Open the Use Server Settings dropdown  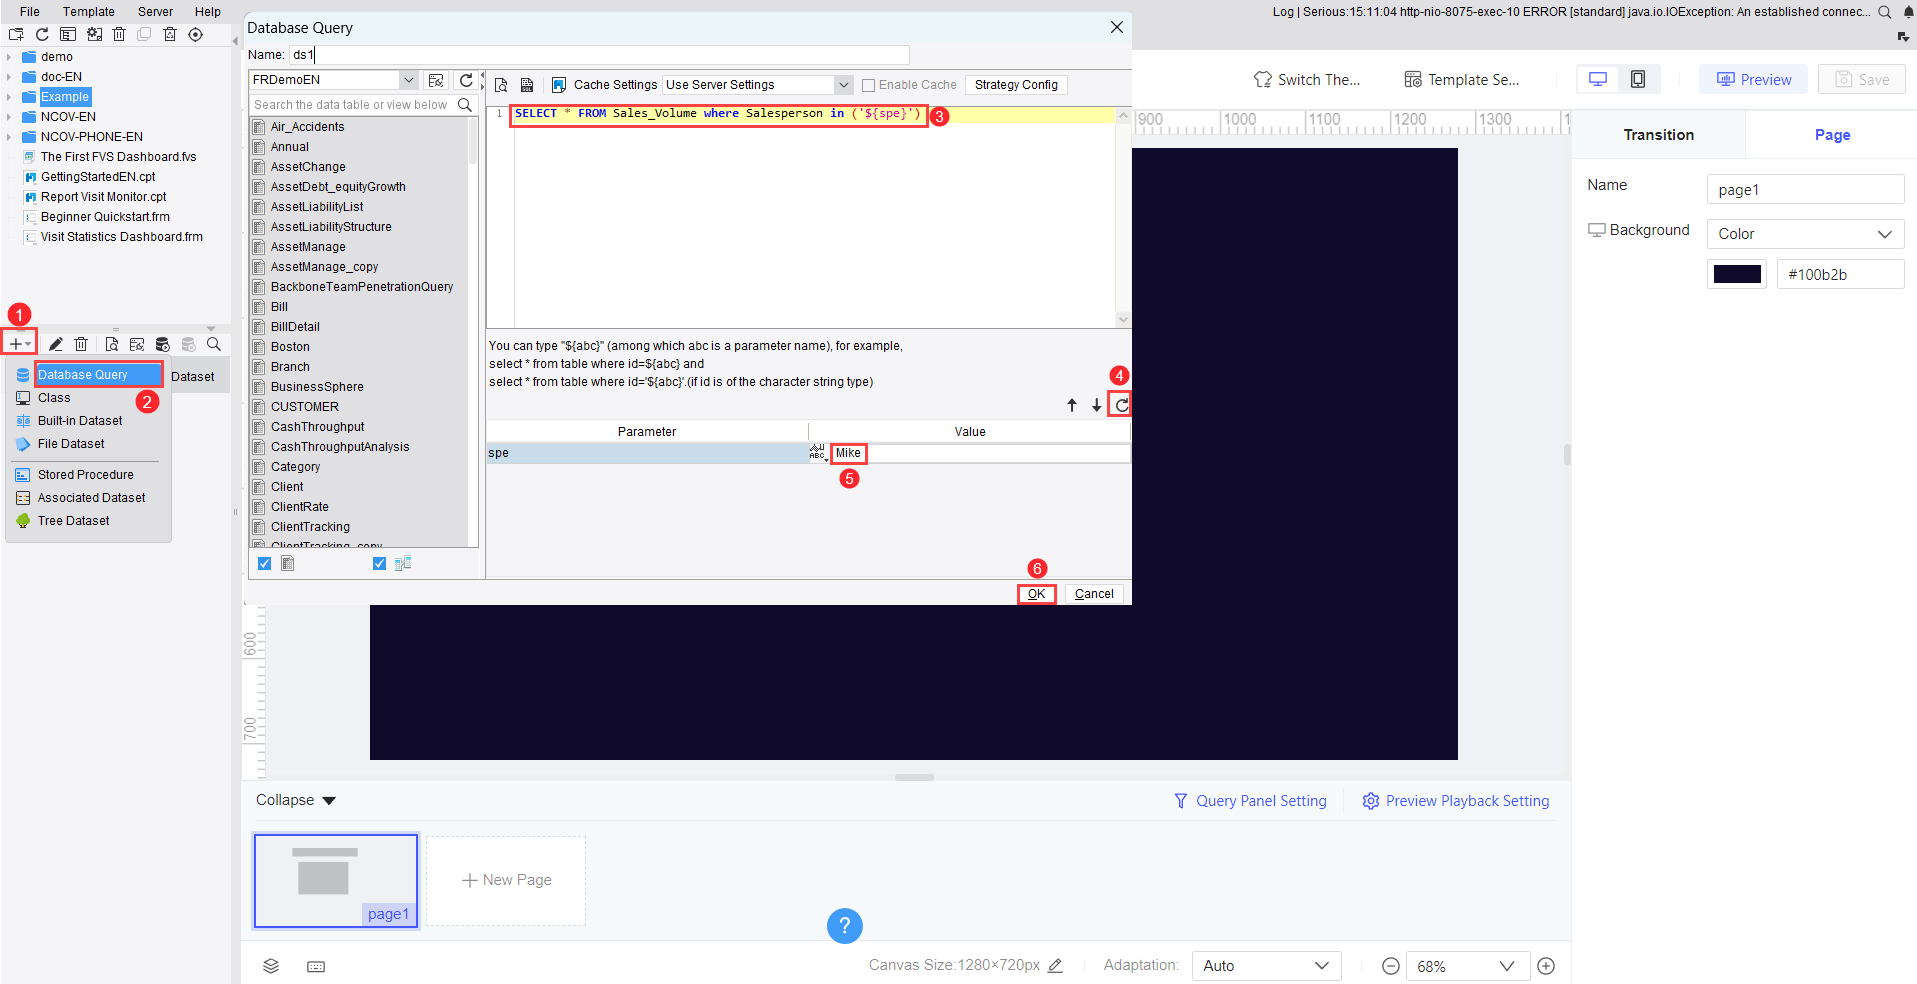tap(844, 85)
